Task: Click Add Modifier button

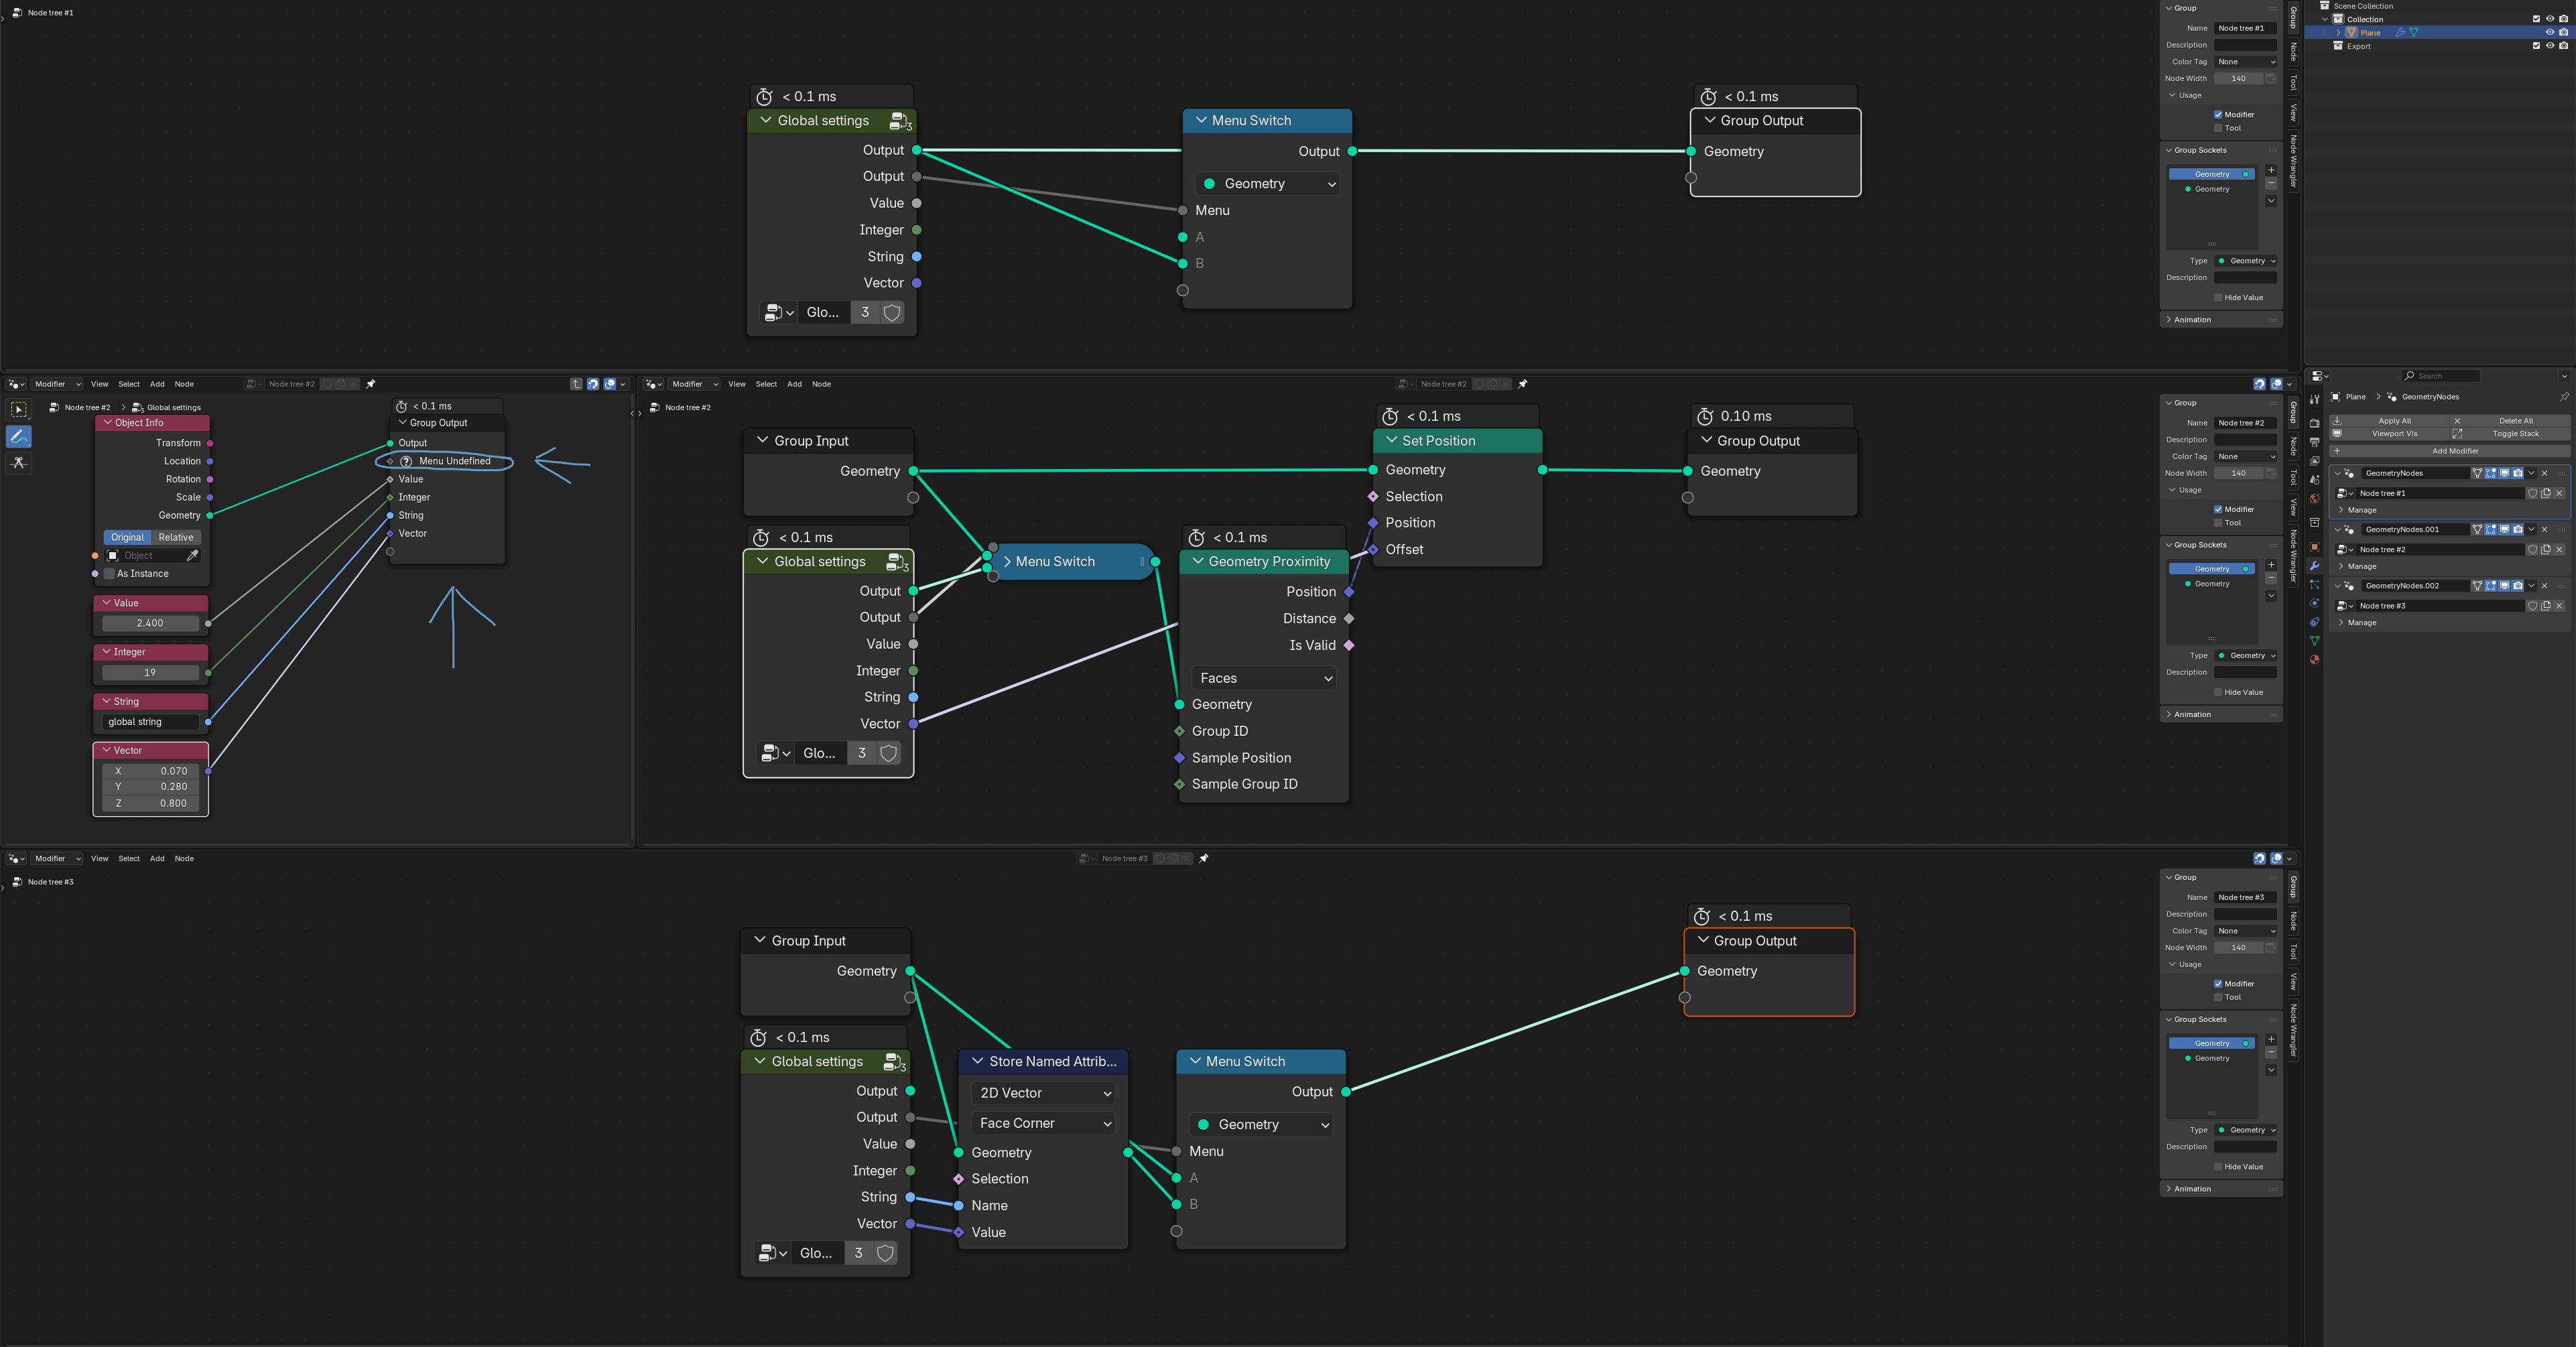Action: coord(2449,451)
